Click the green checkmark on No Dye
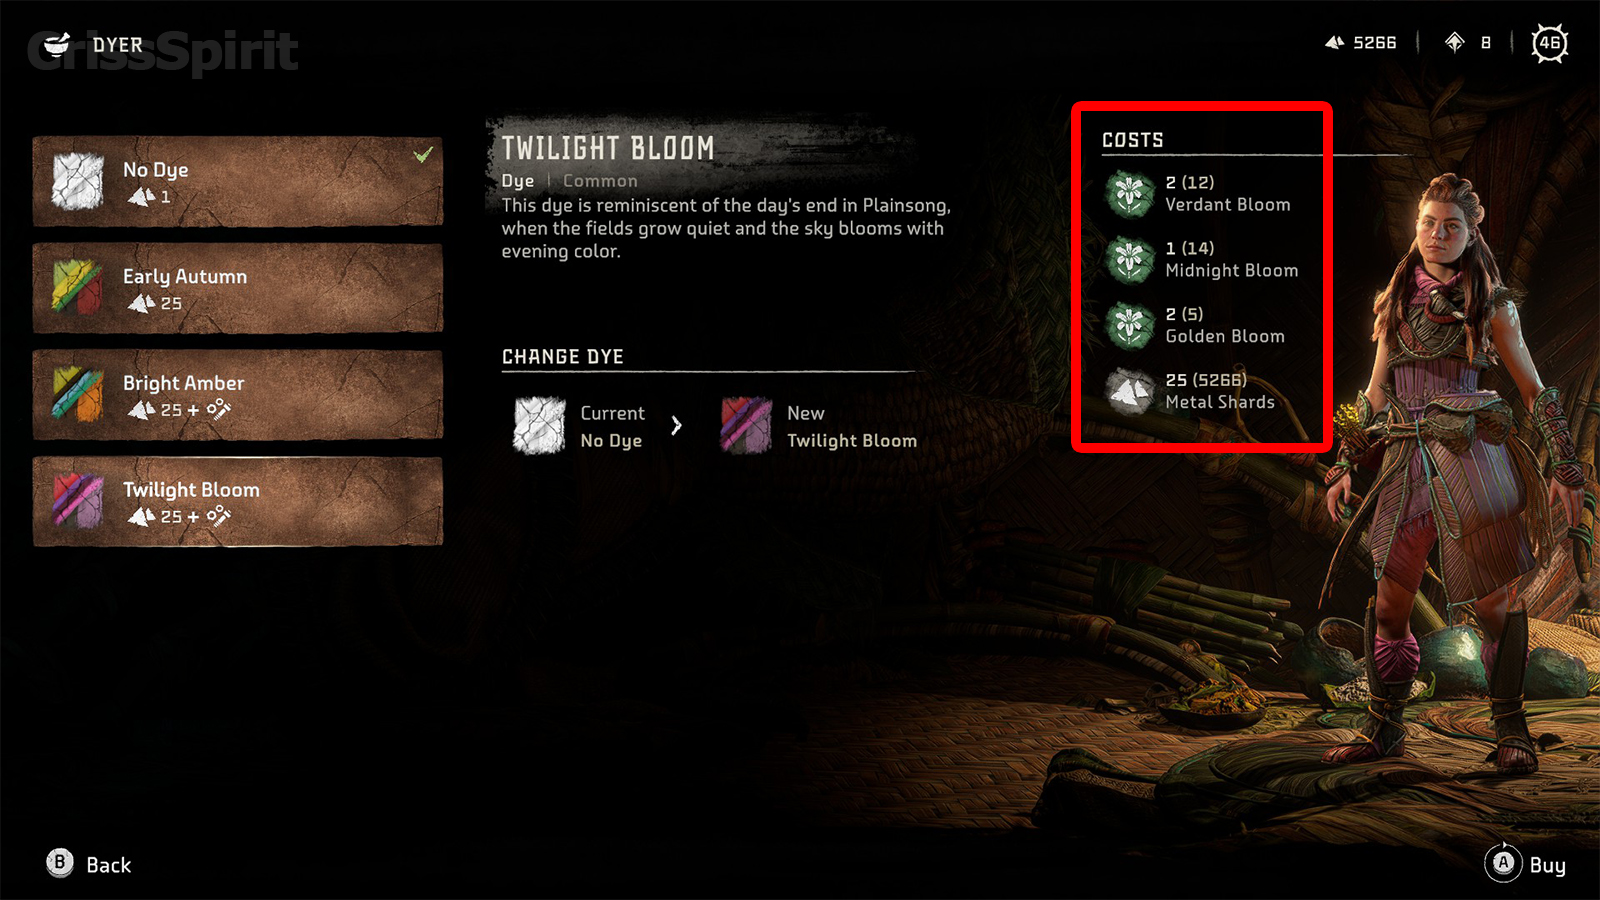1600x900 pixels. [424, 154]
